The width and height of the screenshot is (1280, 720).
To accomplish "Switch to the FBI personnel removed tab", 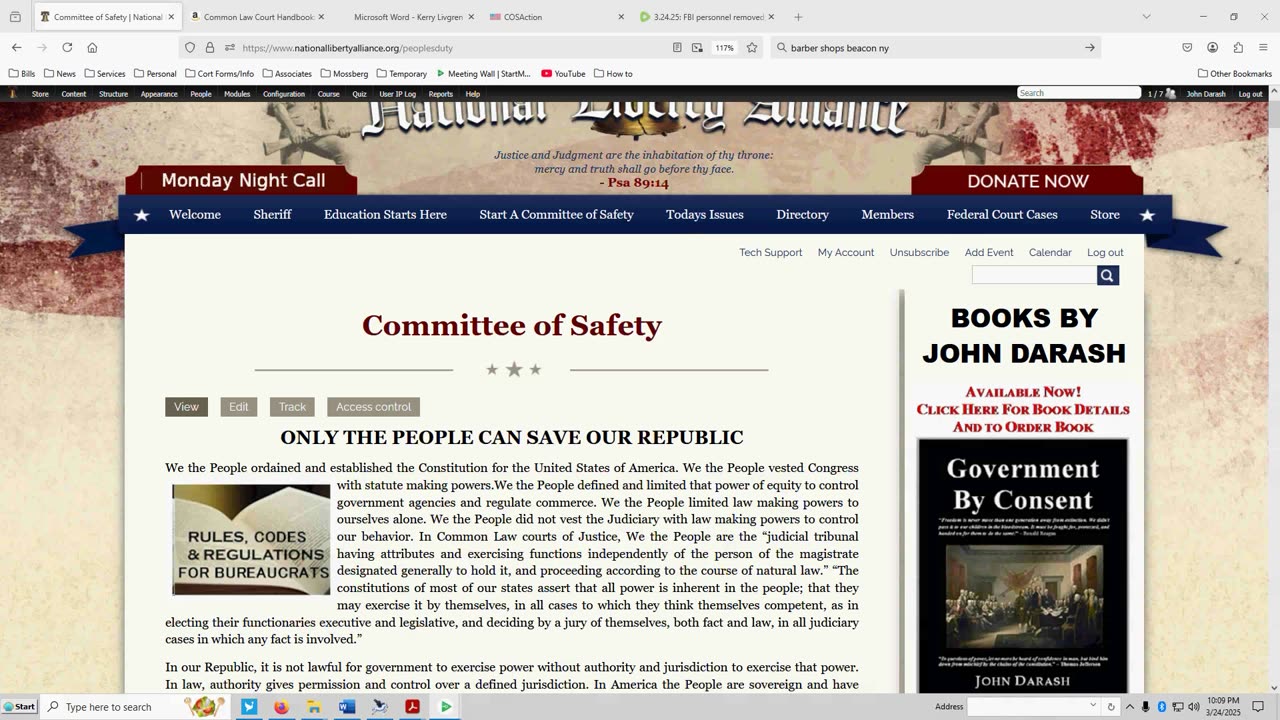I will pyautogui.click(x=707, y=17).
